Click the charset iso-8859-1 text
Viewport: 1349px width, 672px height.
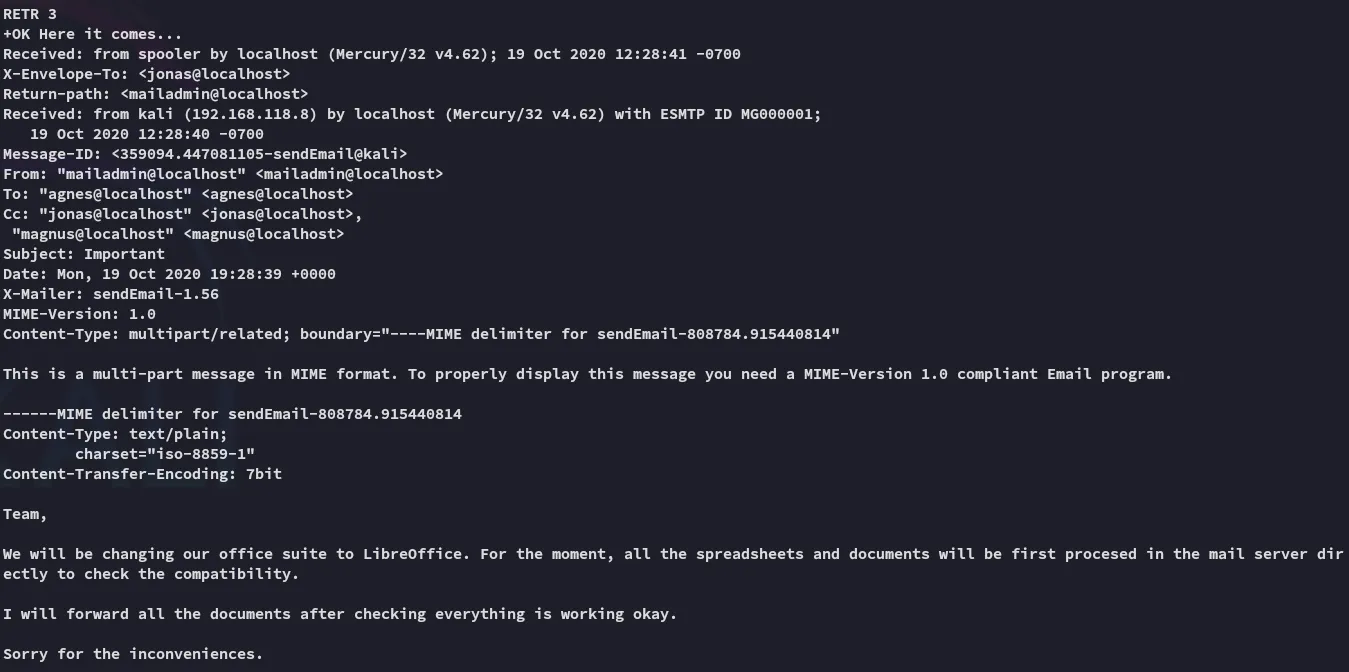point(165,454)
